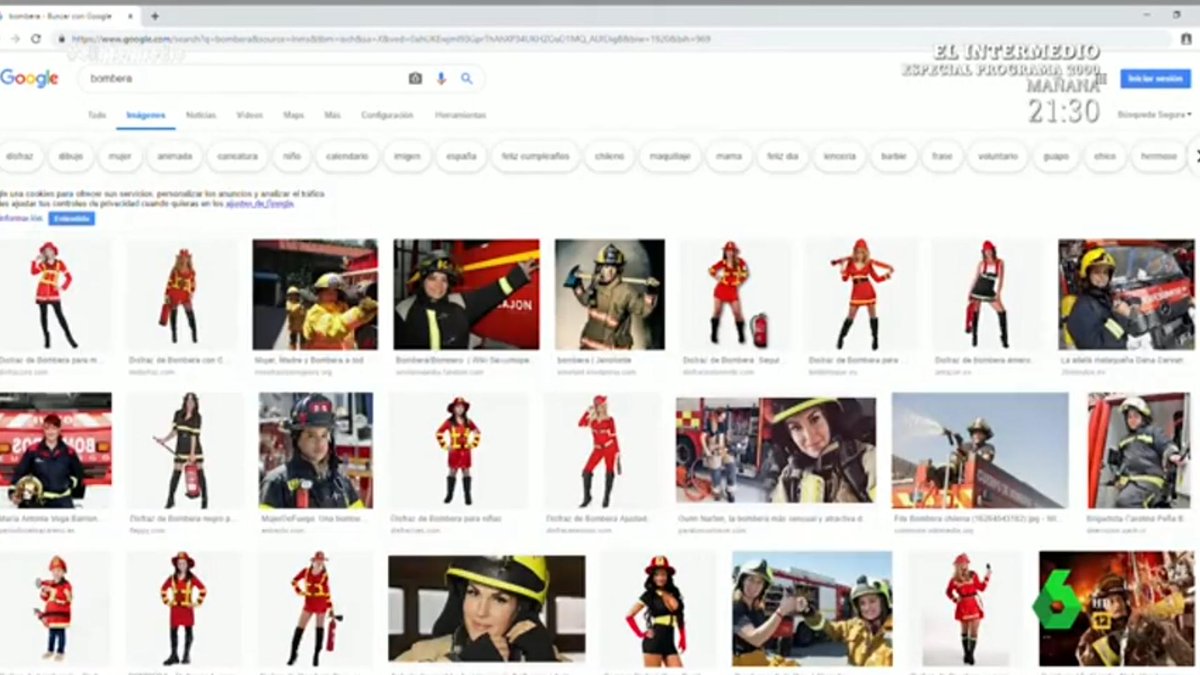This screenshot has height=675, width=1200.
Task: Open the 'MujerDeFuego' thumbnail
Action: [315, 450]
